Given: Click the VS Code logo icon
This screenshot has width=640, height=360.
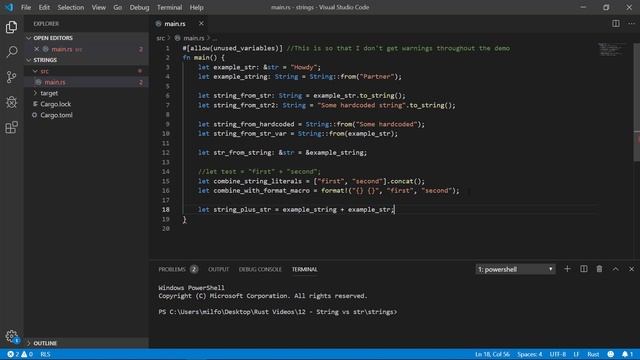Looking at the screenshot, I should tap(9, 7).
